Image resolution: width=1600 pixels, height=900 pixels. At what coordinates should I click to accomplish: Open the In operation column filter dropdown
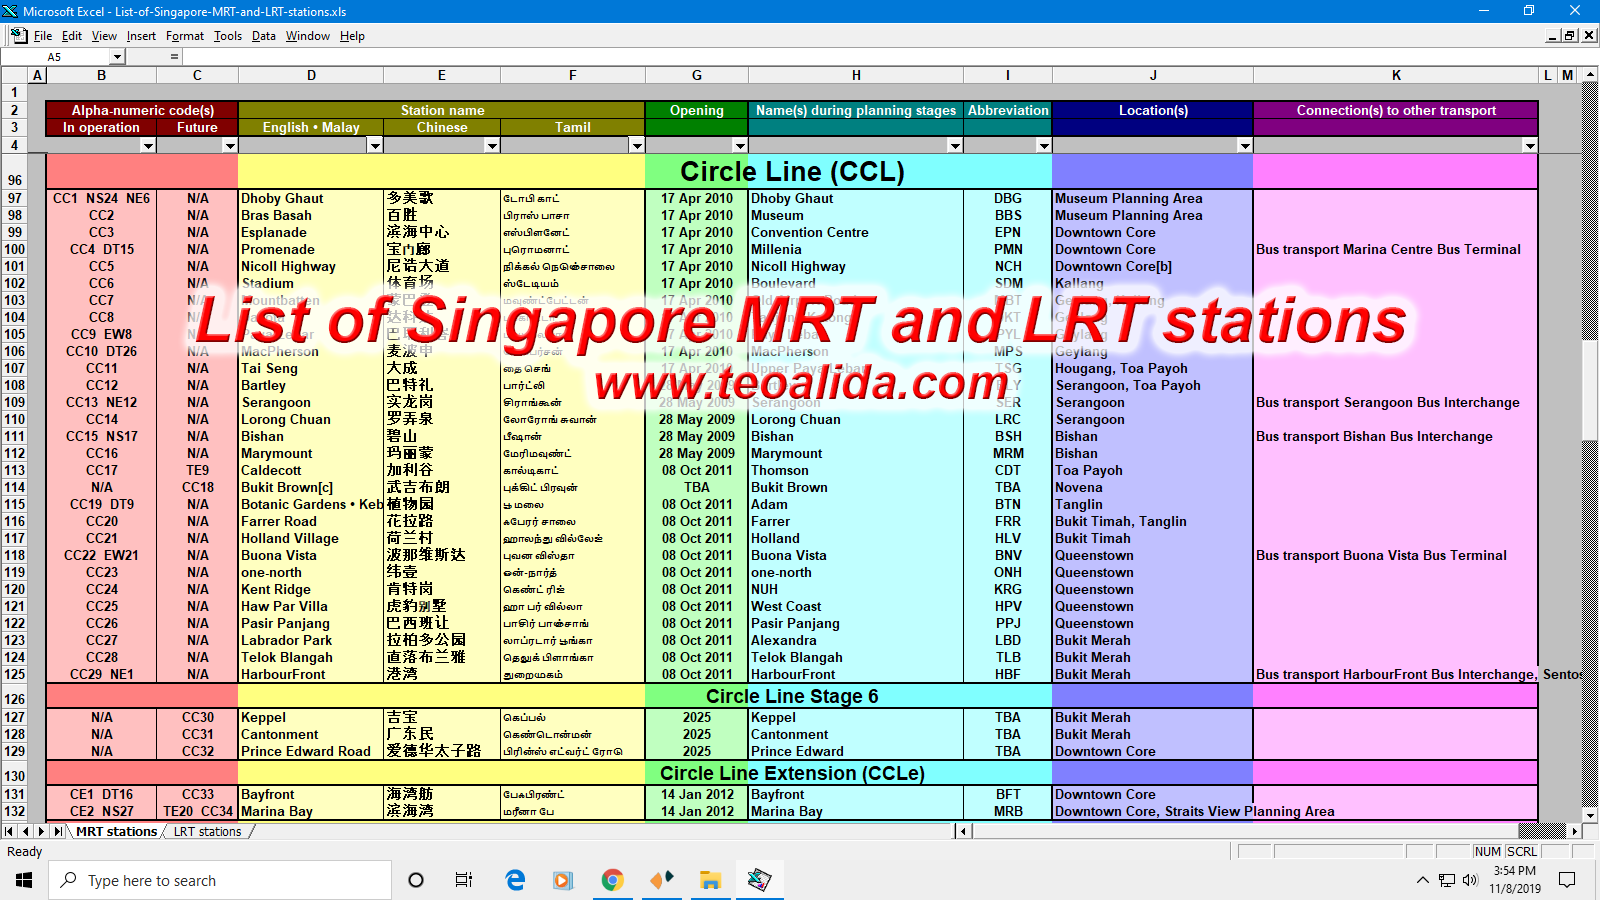[148, 146]
